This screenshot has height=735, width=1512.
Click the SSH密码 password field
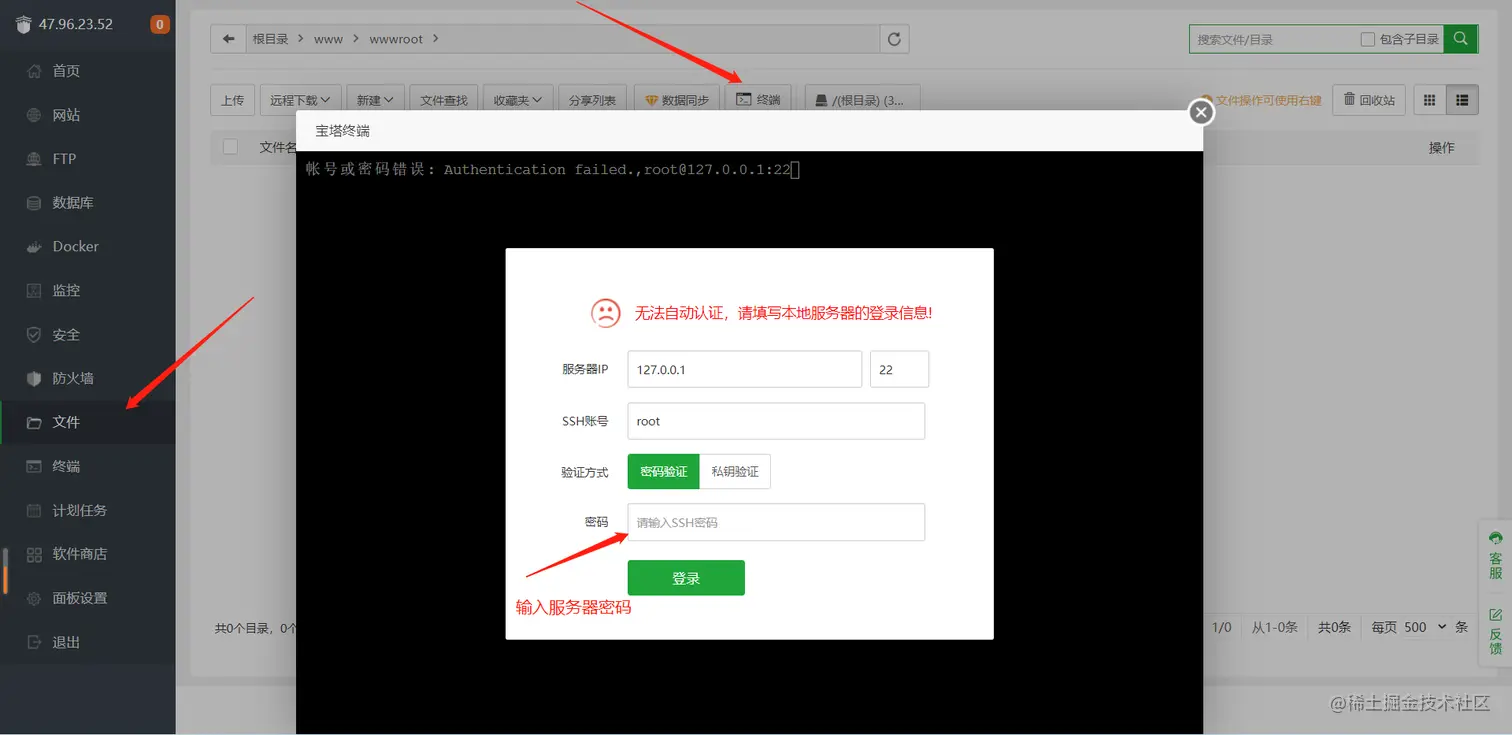point(776,522)
